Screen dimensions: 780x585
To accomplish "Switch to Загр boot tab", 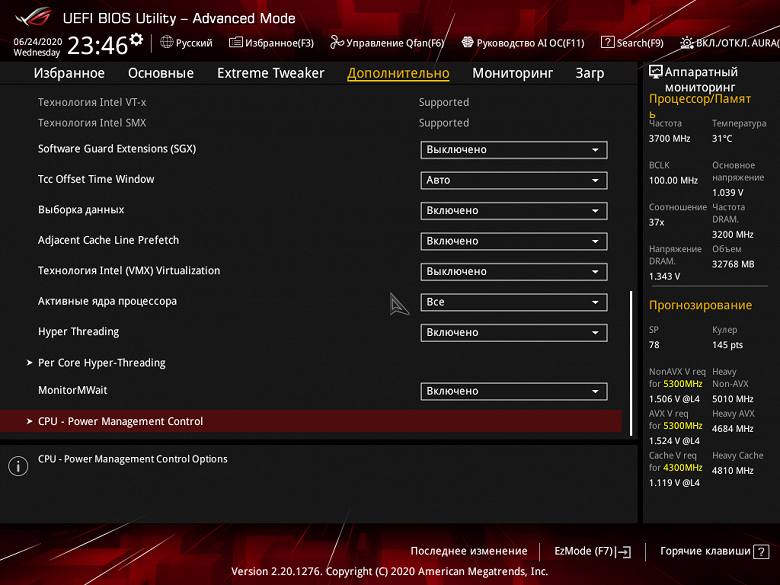I will 590,73.
